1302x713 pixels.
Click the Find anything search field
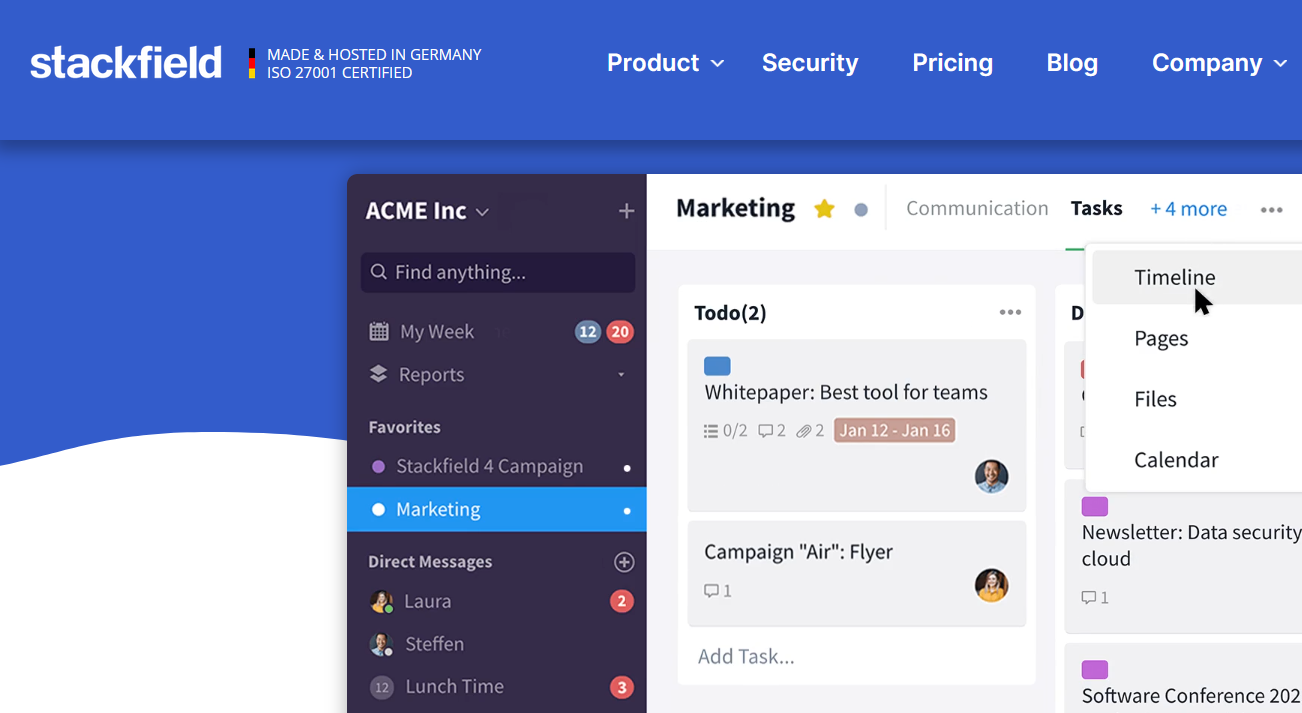(x=498, y=272)
